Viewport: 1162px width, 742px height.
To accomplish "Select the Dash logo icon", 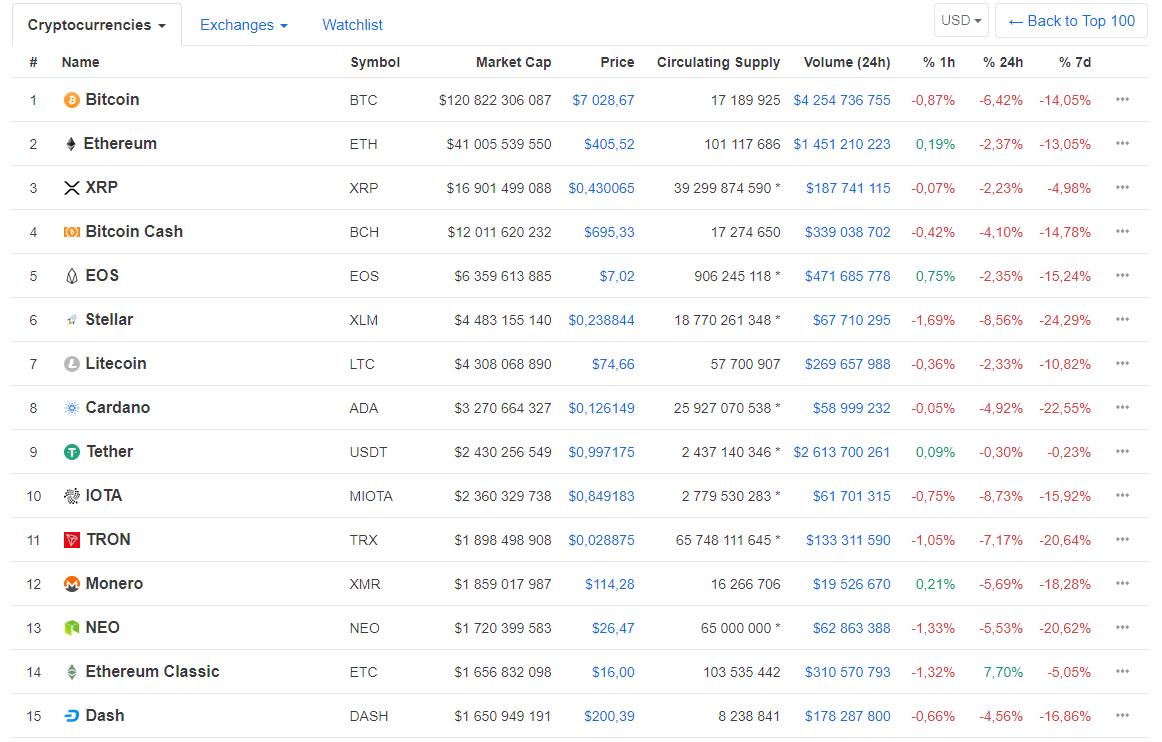I will point(70,715).
